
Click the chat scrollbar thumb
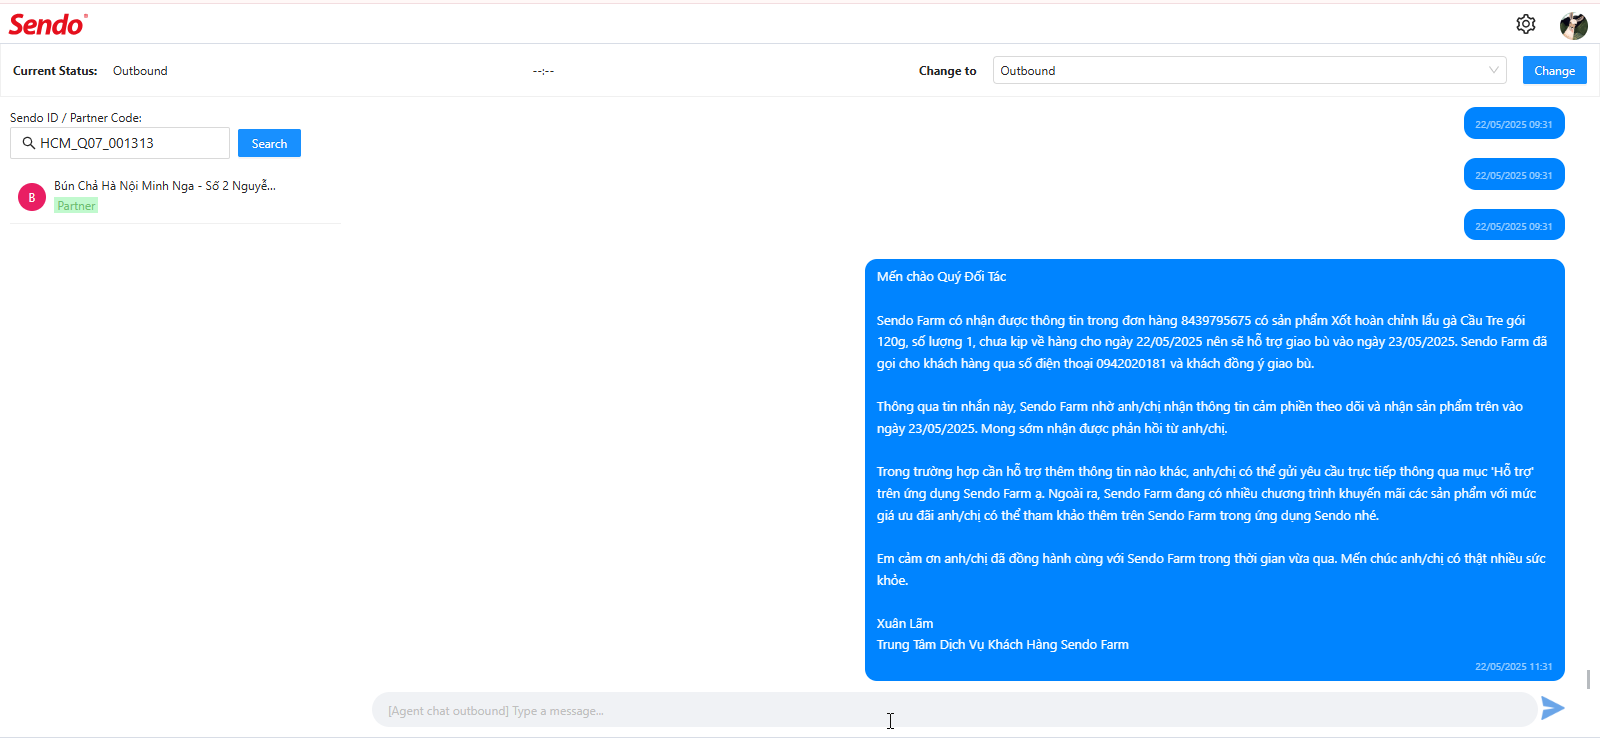[1588, 679]
